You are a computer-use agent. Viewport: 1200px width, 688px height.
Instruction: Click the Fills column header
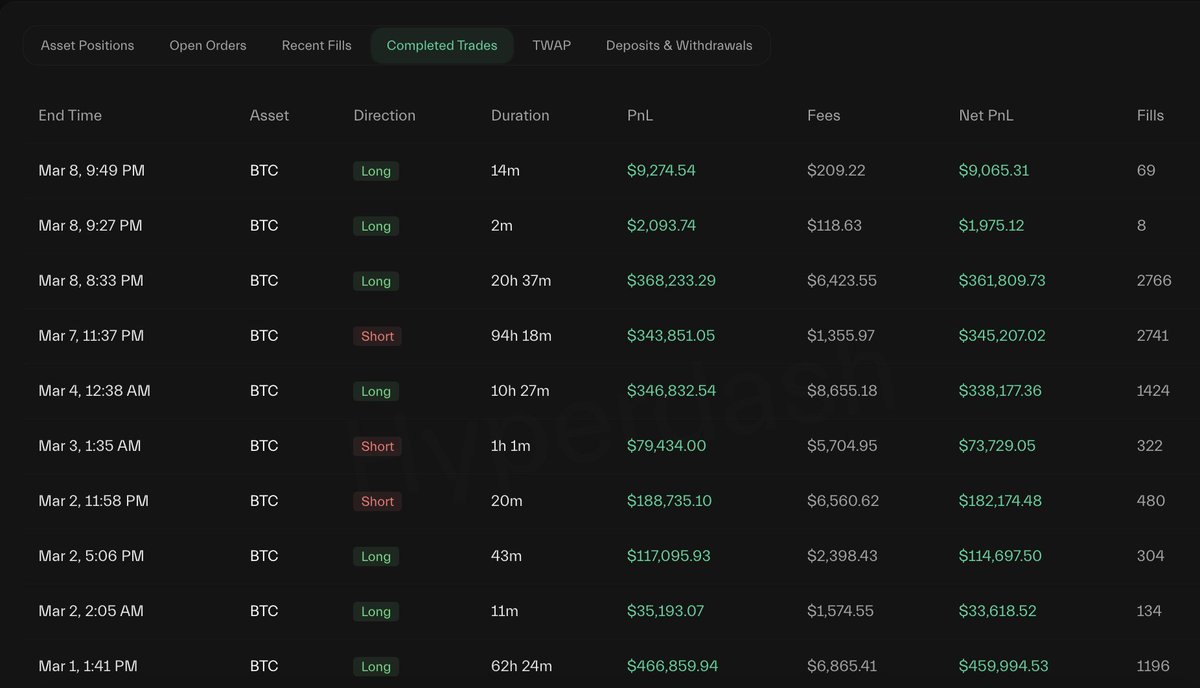click(x=1150, y=115)
